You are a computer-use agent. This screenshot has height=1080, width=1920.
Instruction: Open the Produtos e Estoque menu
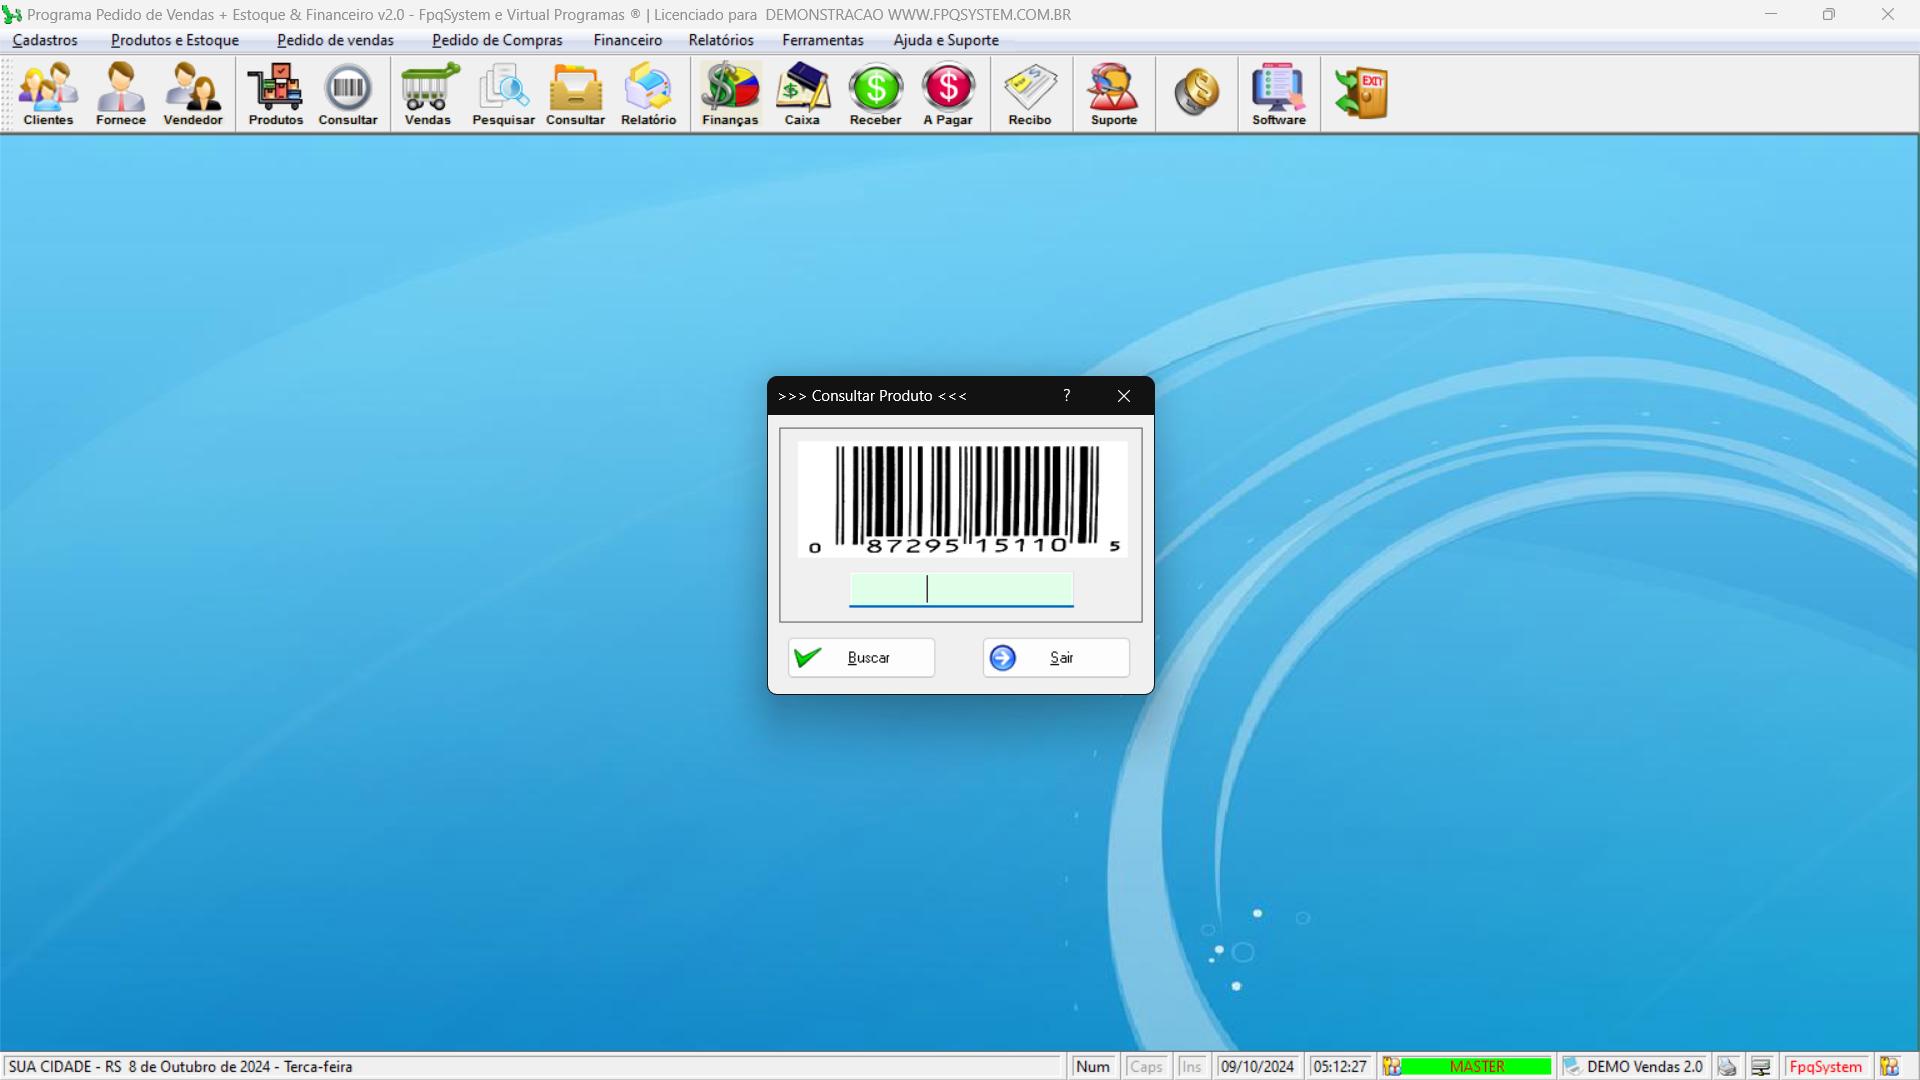point(175,40)
